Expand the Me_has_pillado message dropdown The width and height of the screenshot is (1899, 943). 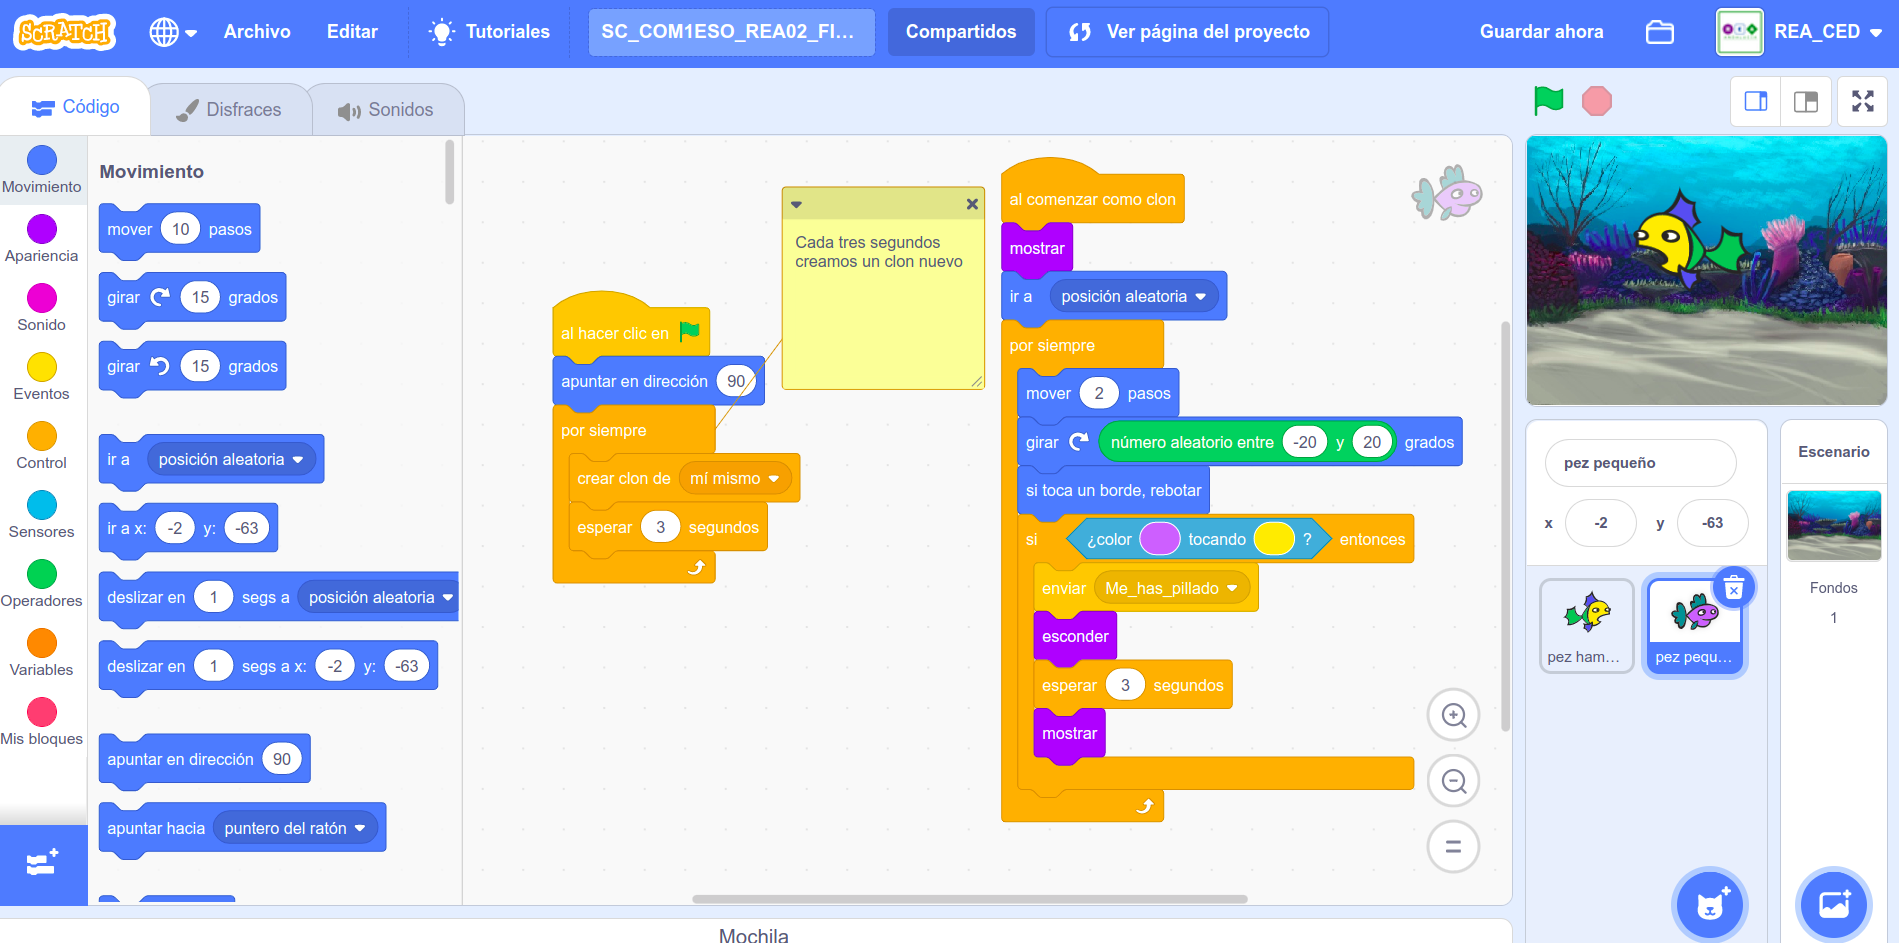(1232, 588)
